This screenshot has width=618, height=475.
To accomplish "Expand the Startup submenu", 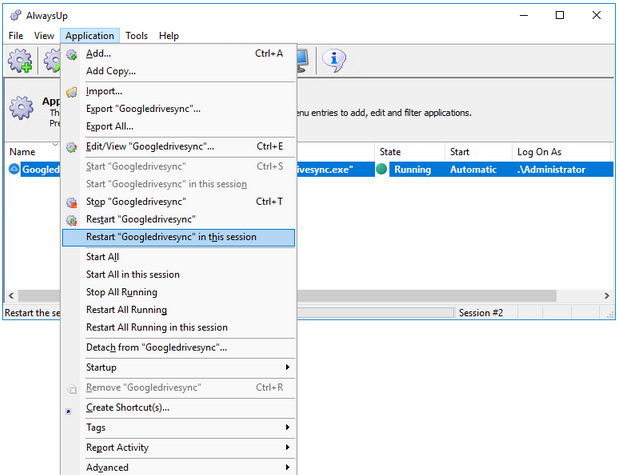I will (x=179, y=368).
